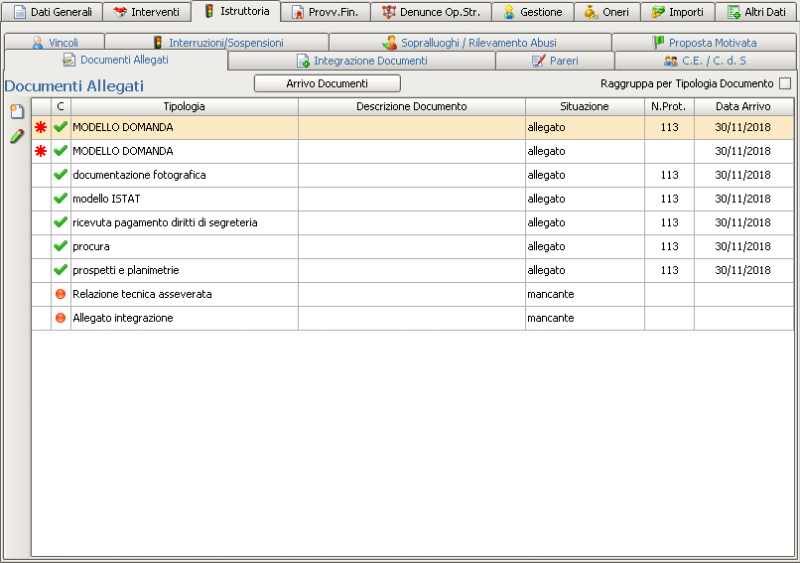Switch to the Integrazione Documenti tab
The height and width of the screenshot is (563, 800).
(362, 61)
